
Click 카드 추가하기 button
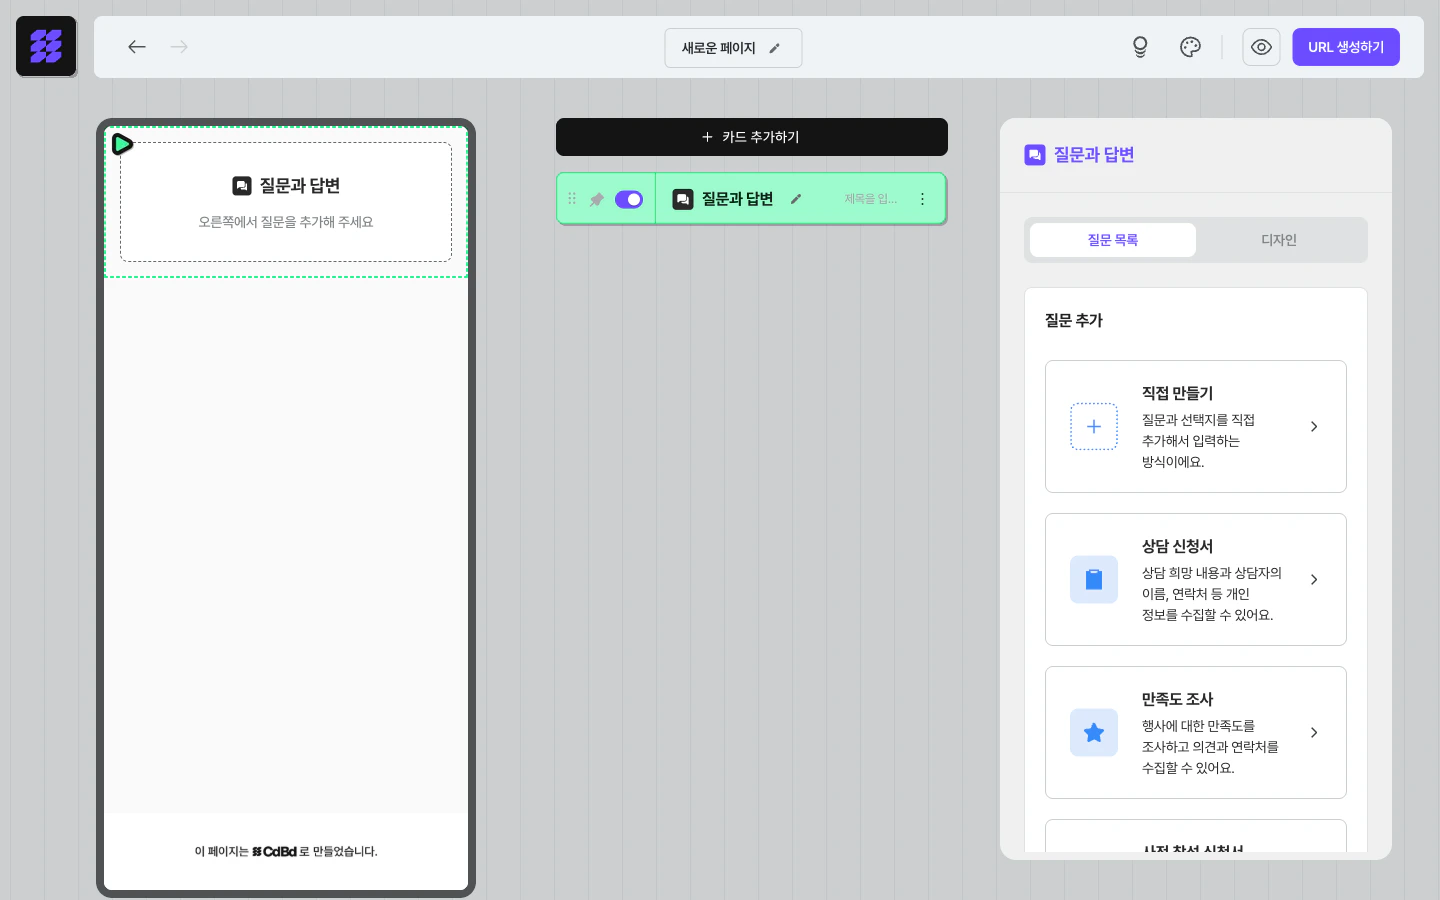pyautogui.click(x=752, y=137)
